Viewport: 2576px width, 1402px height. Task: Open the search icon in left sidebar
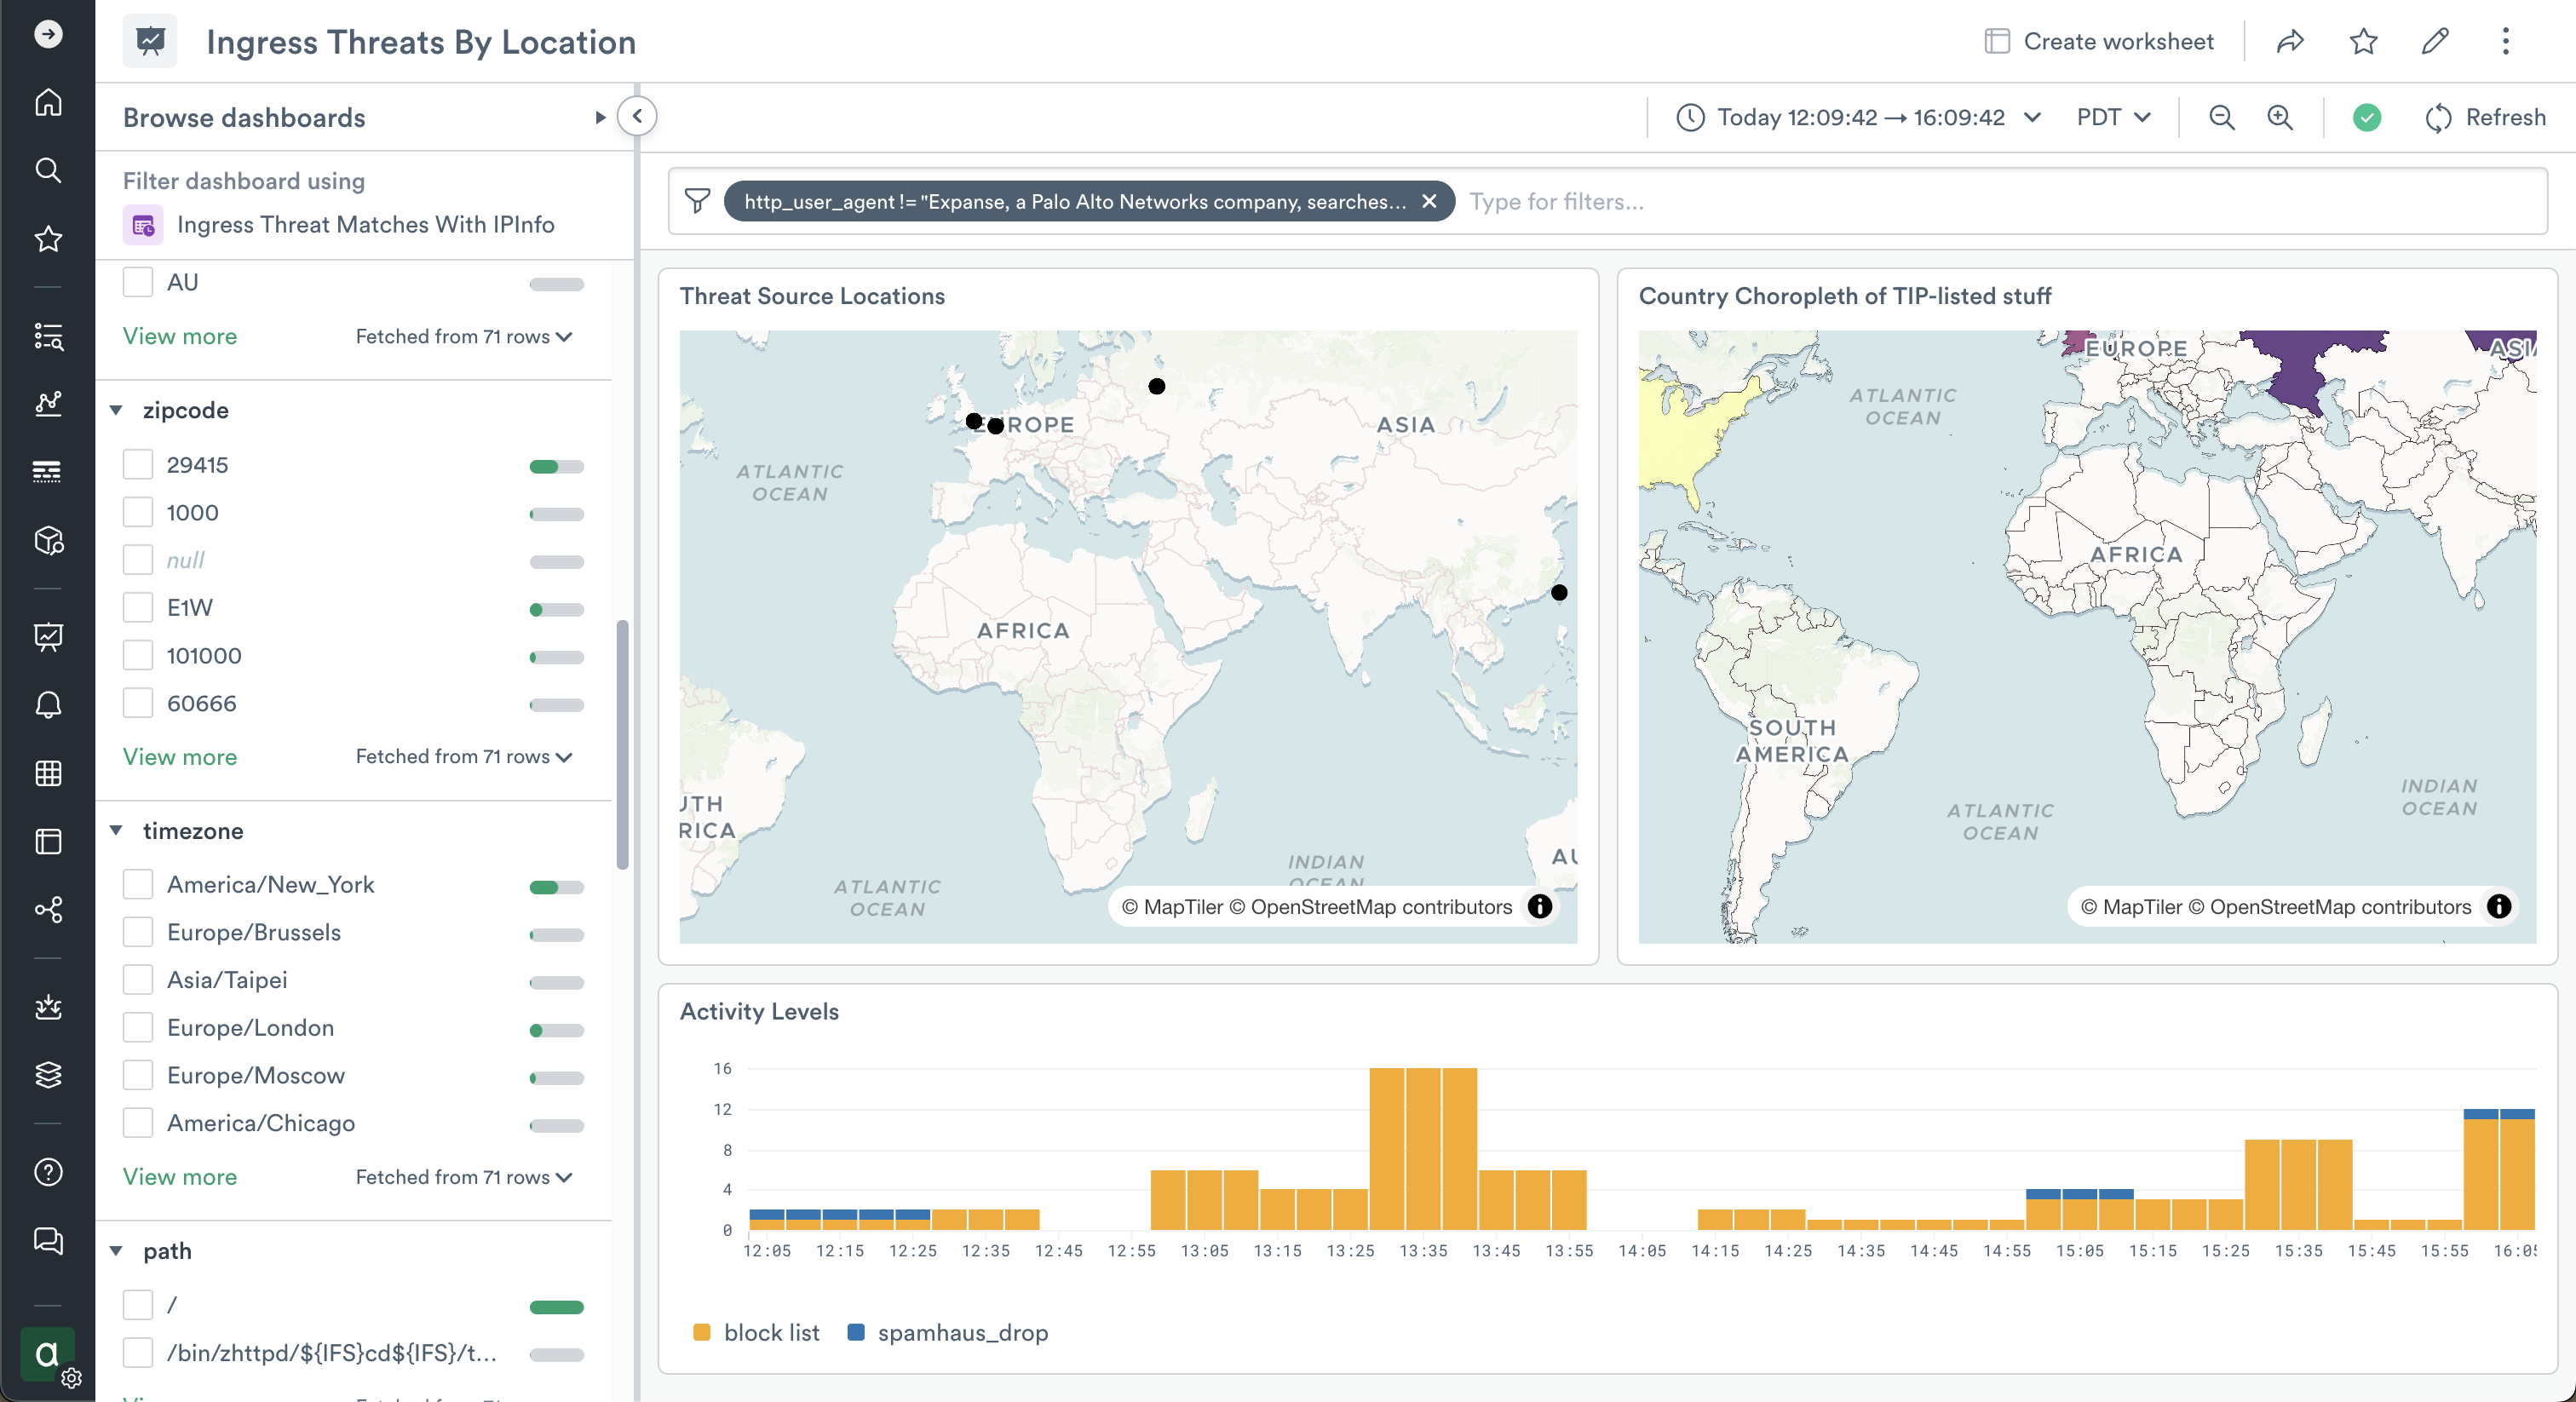click(x=48, y=170)
